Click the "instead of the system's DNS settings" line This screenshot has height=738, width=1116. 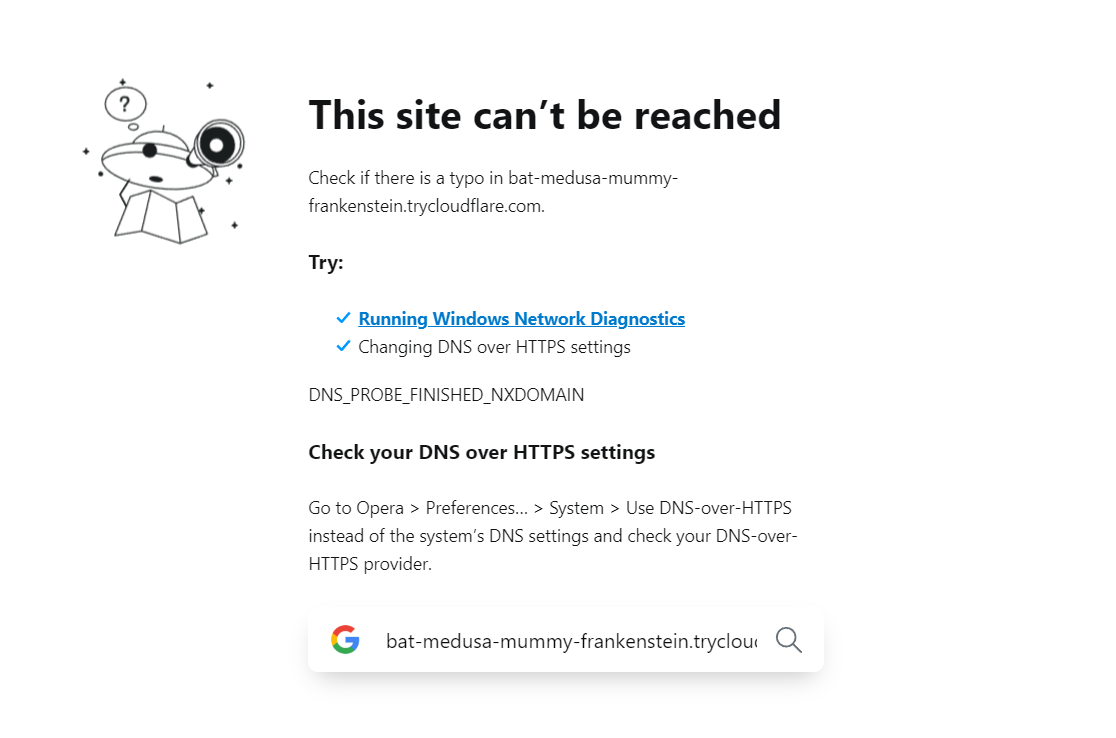[552, 536]
